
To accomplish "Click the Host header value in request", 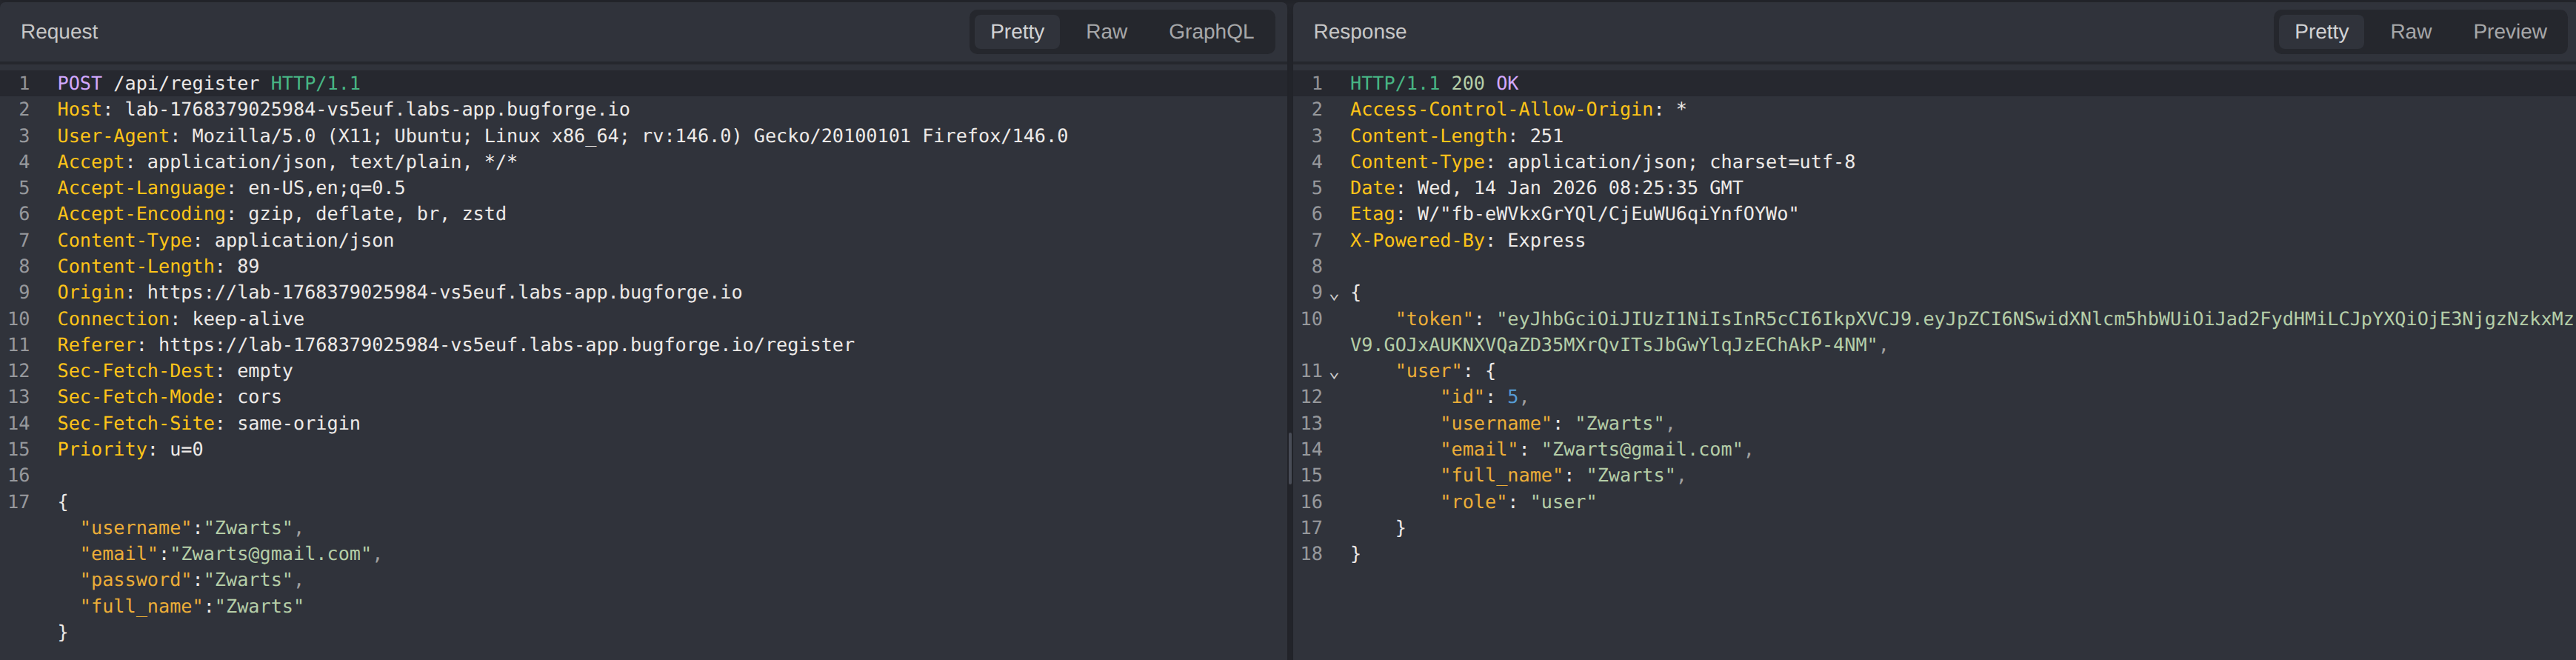I will click(377, 109).
